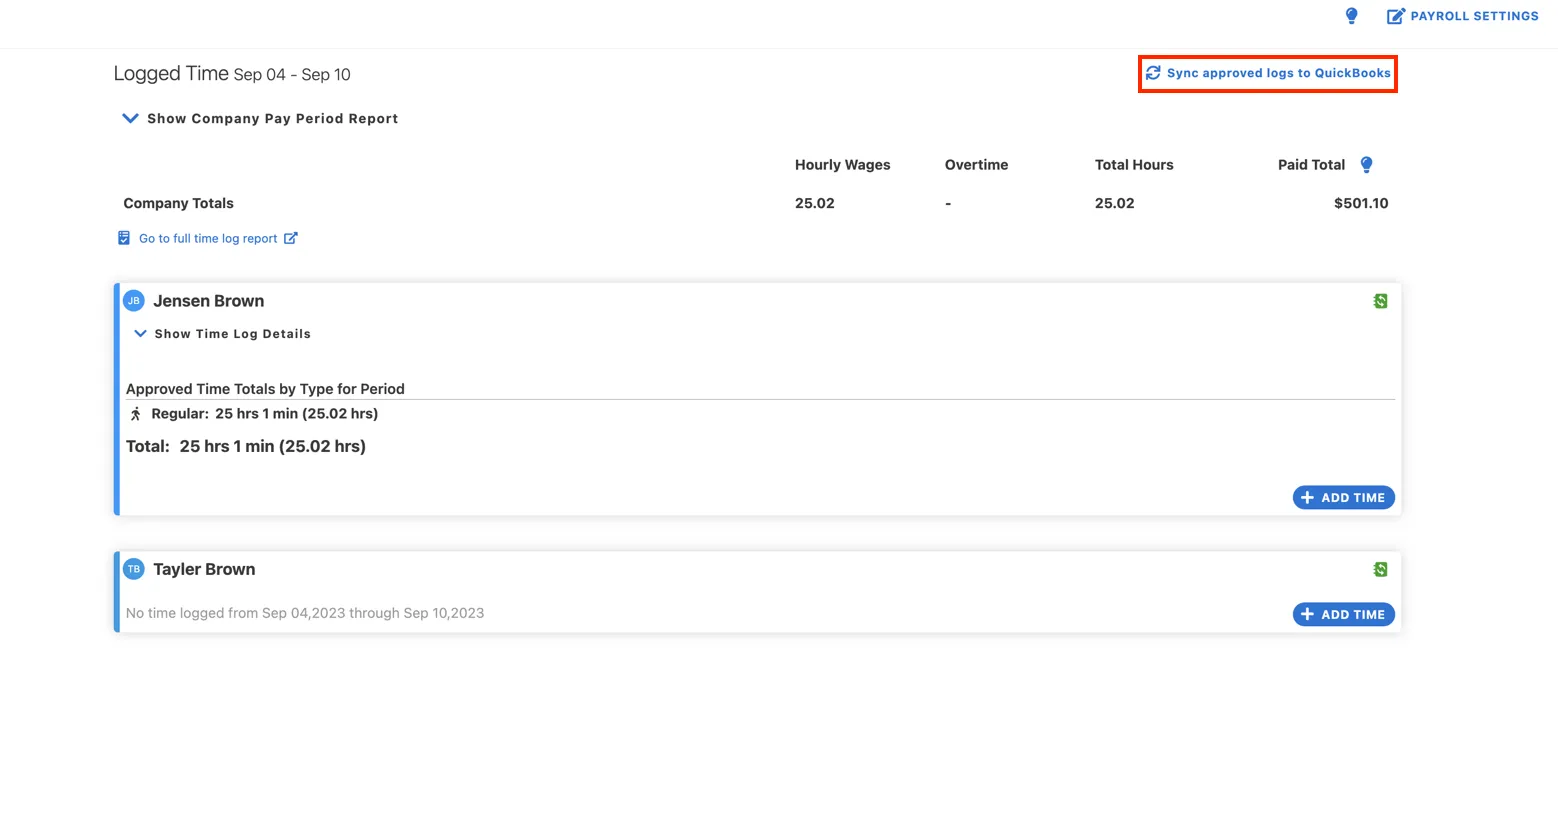The height and width of the screenshot is (817, 1558).
Task: Sync approved logs to QuickBooks
Action: (x=1278, y=73)
